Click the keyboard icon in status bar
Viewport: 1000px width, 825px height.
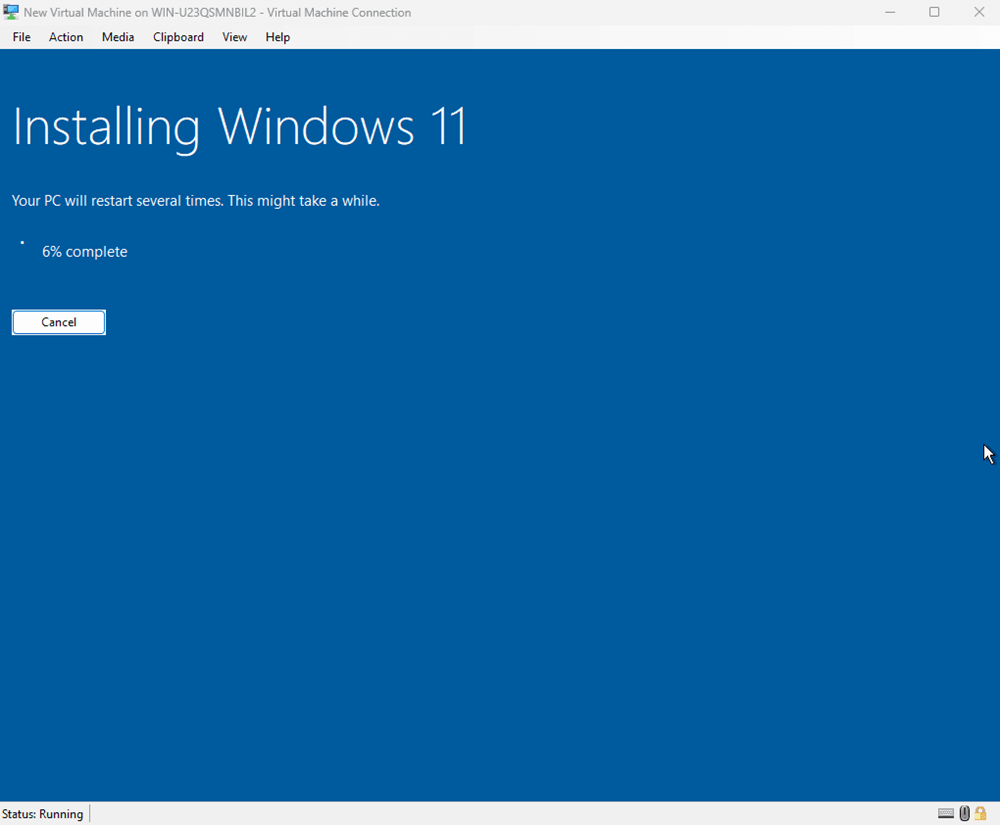click(945, 813)
